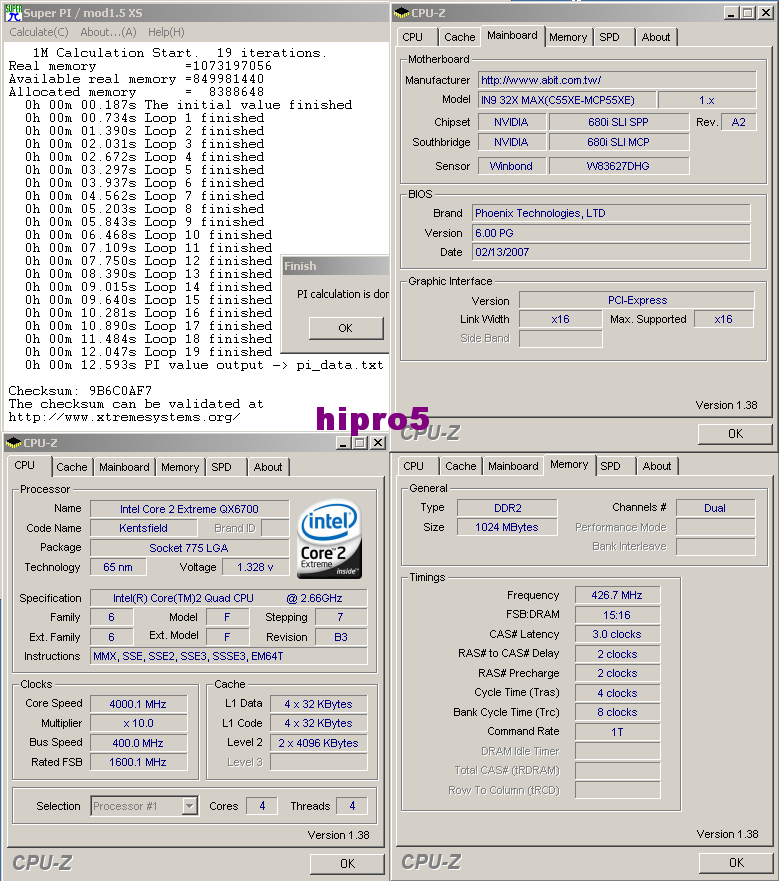Click the Code Name value Kentsfield
Screen dimensions: 779x881
pos(143,528)
